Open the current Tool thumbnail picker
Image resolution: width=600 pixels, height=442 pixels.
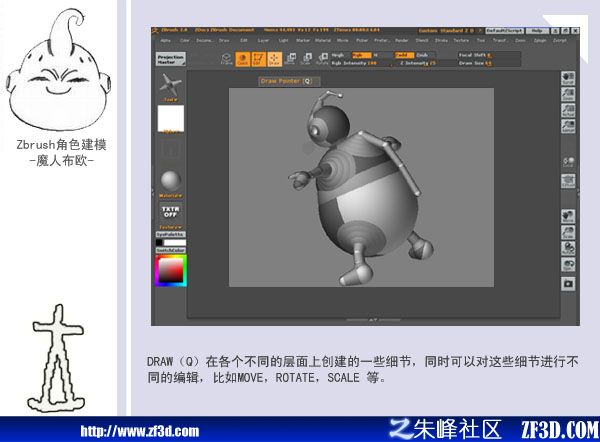point(171,86)
